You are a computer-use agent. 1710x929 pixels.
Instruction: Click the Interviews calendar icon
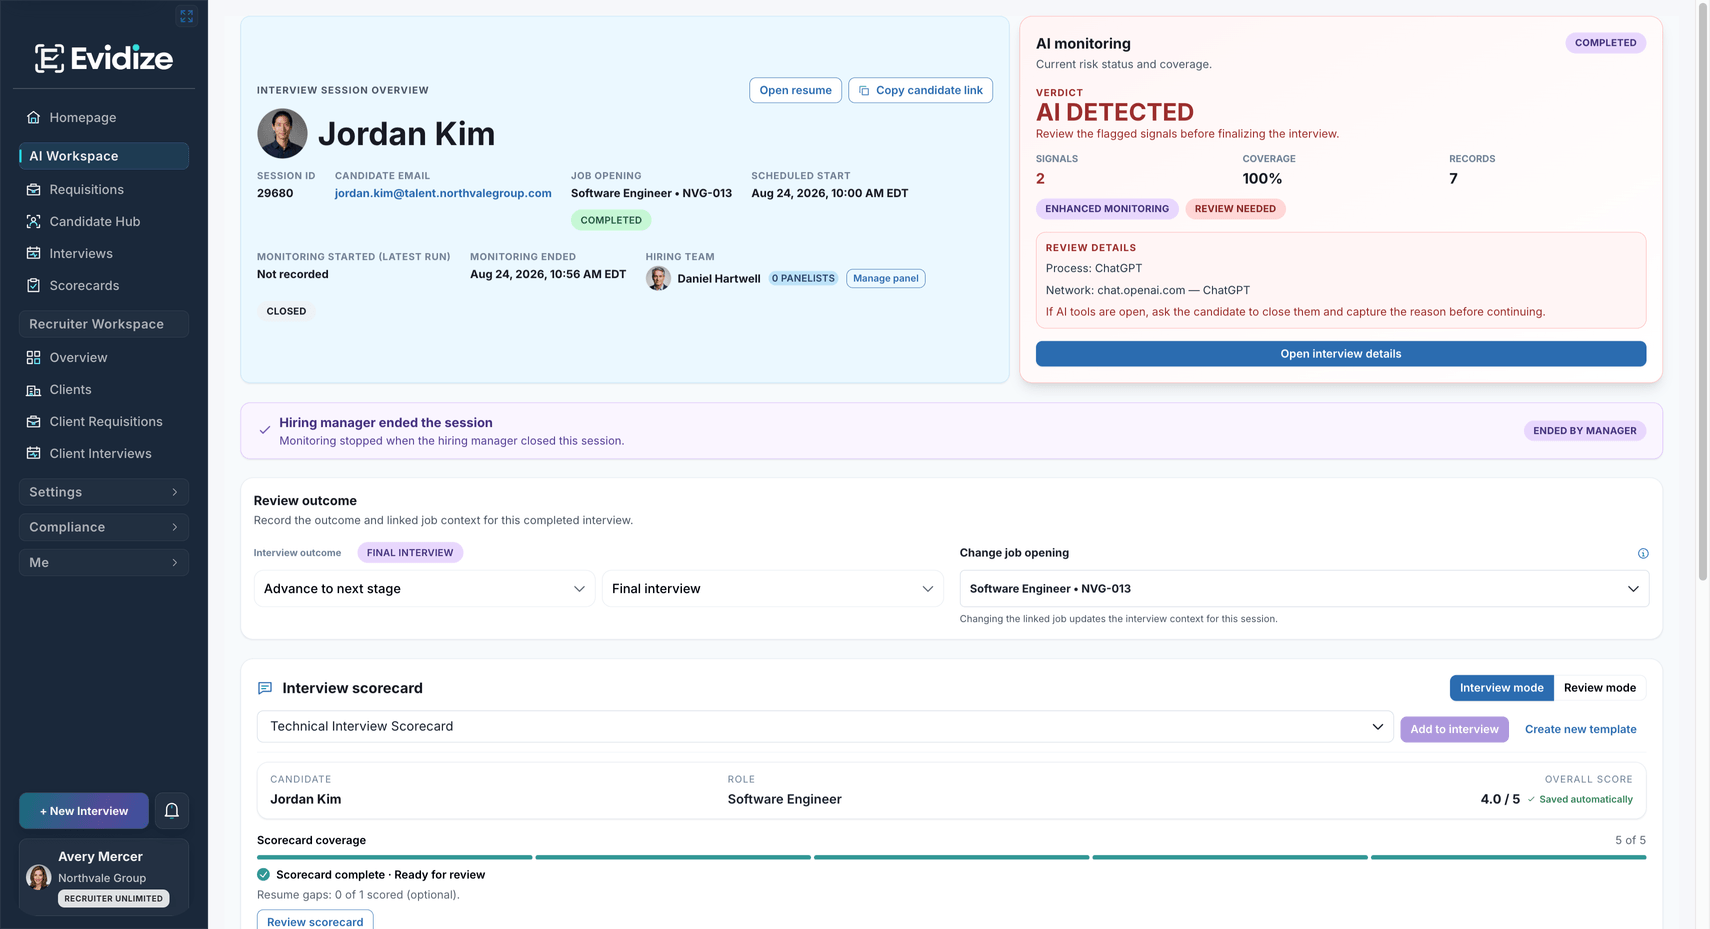(x=34, y=253)
